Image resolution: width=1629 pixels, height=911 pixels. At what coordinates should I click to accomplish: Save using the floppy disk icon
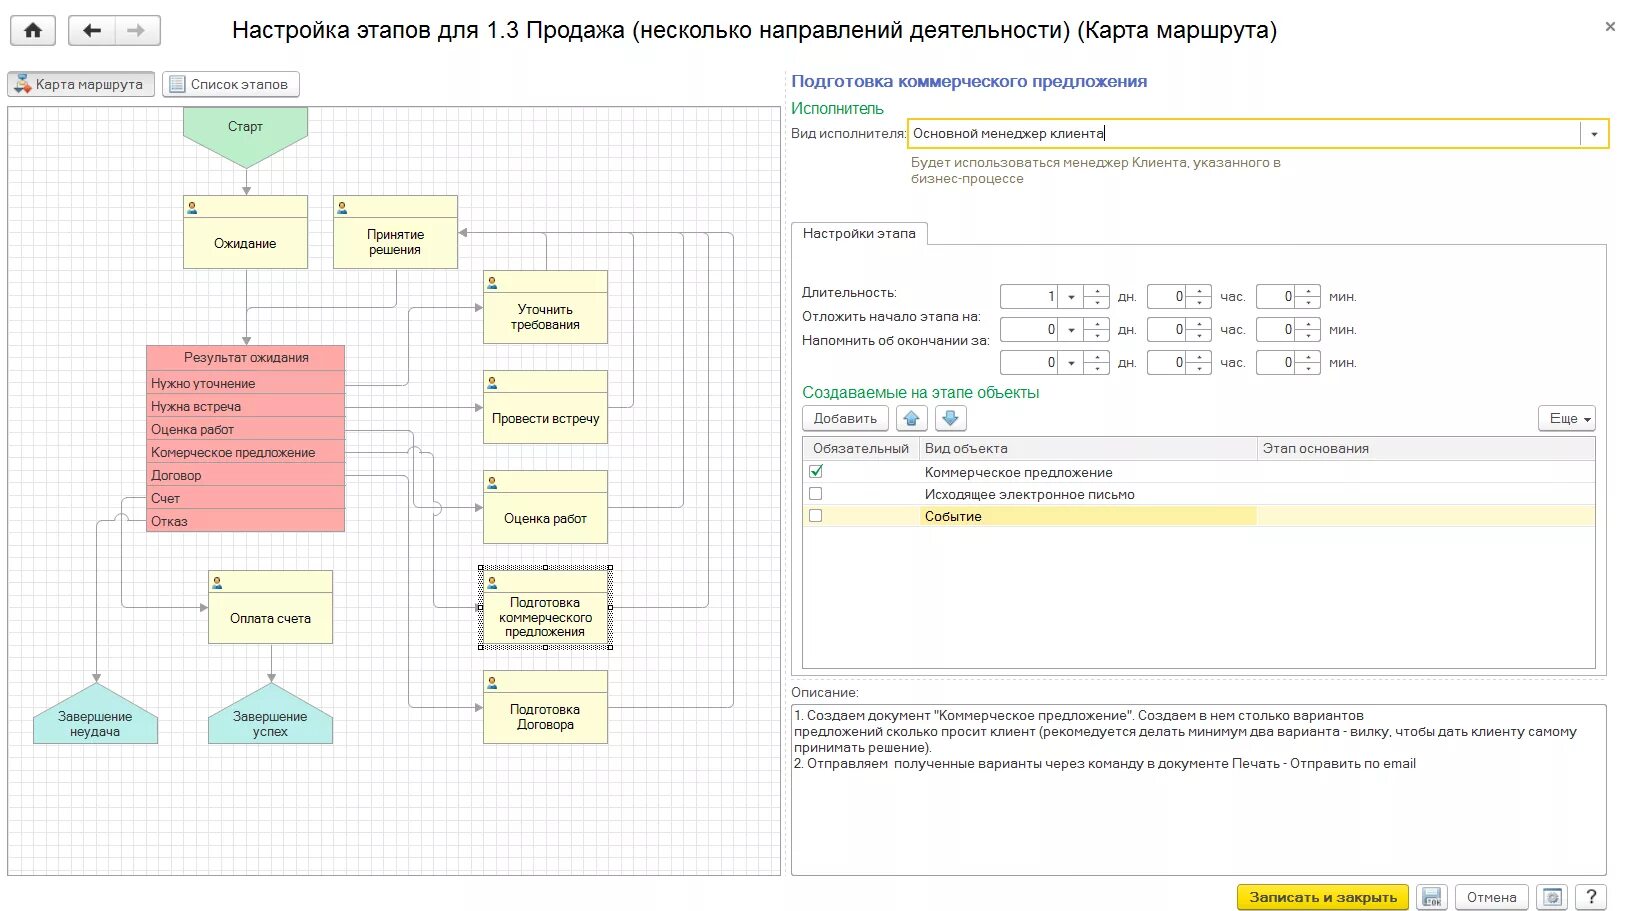pos(1432,897)
